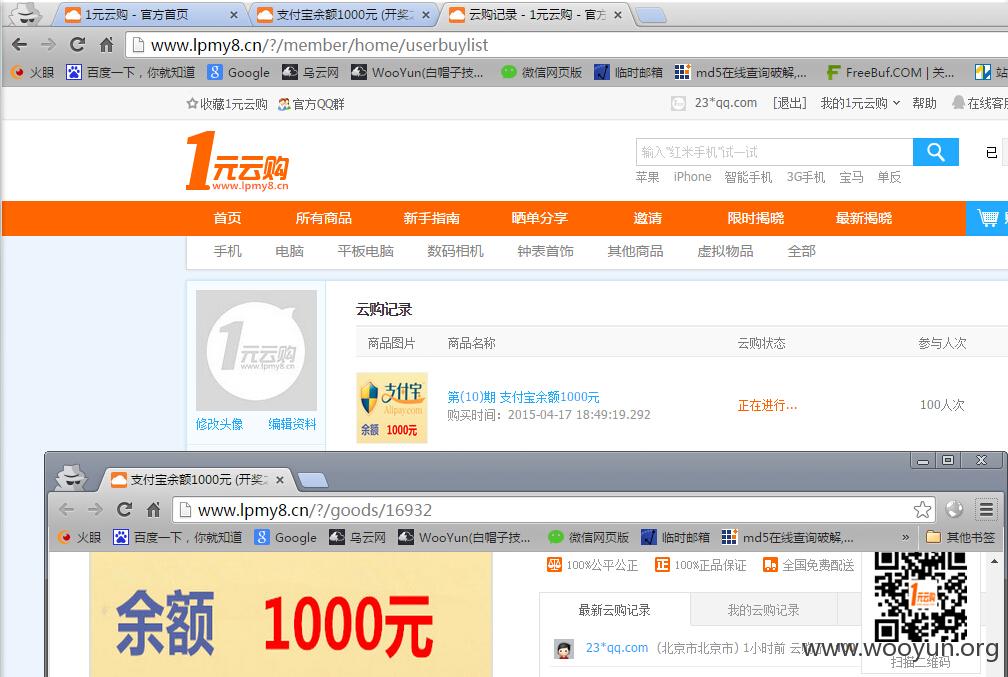
Task: Open WooYun bookmark in the front window
Action: [464, 537]
